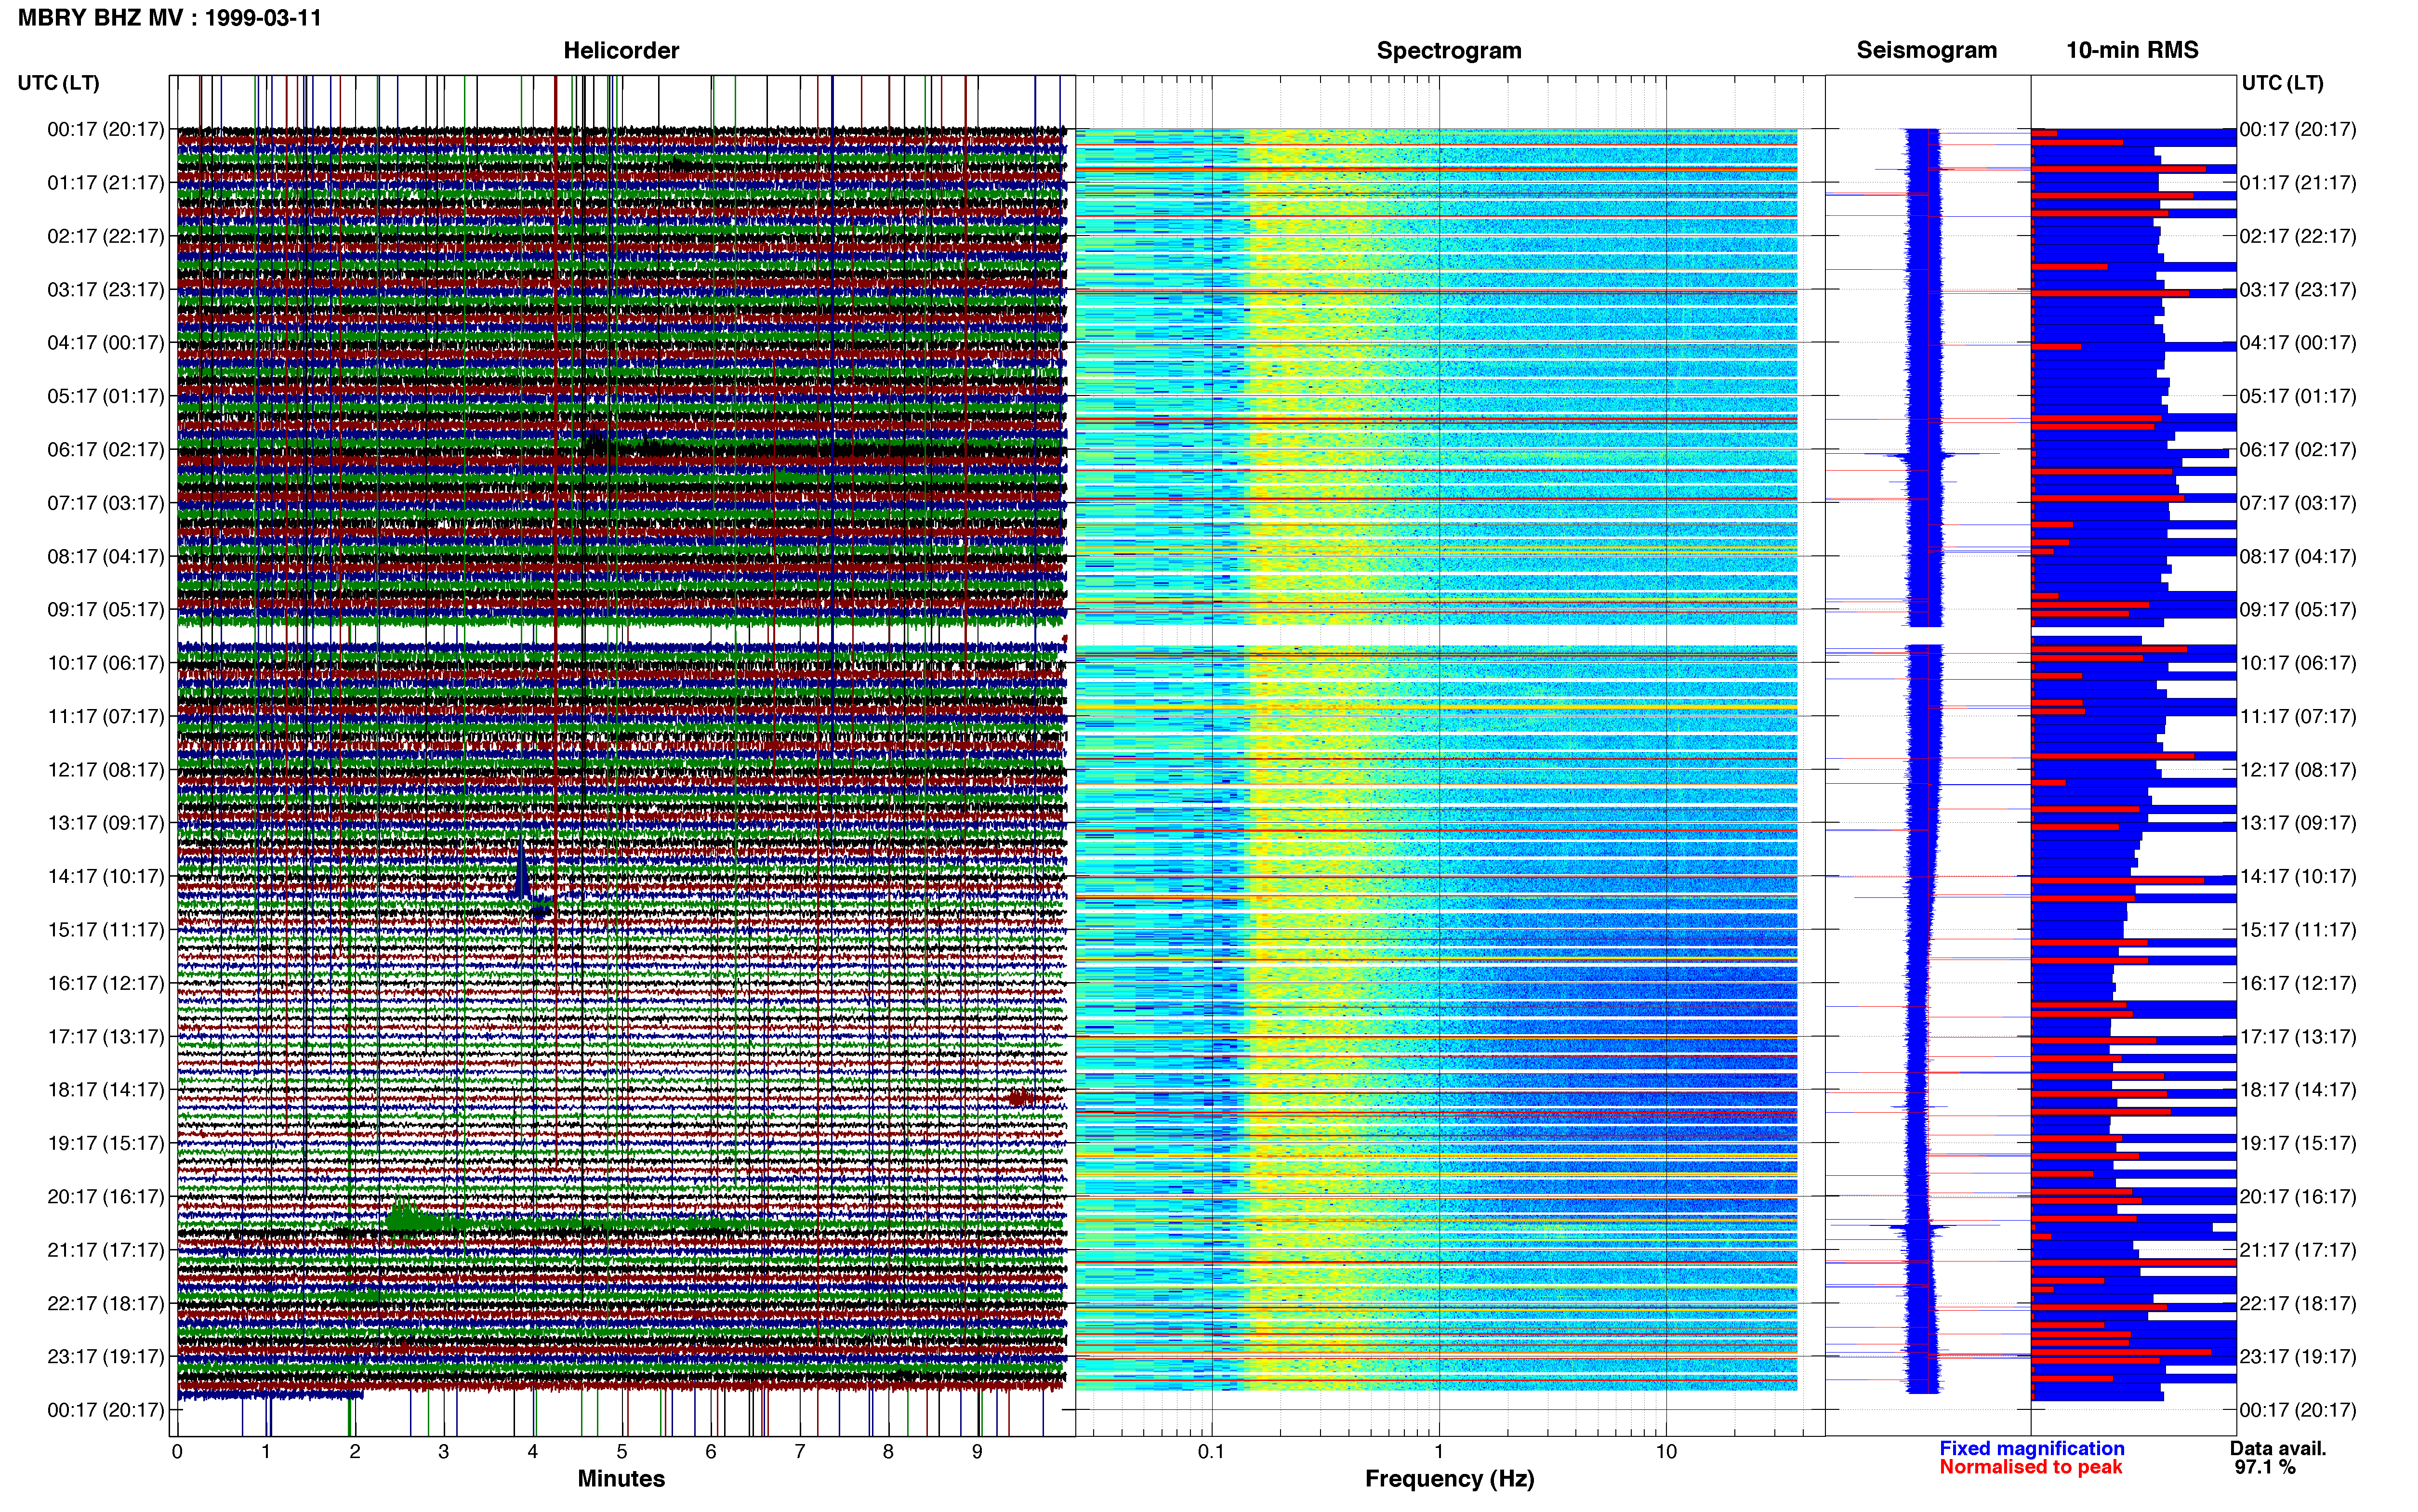This screenshot has height=1512, width=2418.
Task: Click helicorder minute tick '0'
Action: click(x=177, y=1452)
